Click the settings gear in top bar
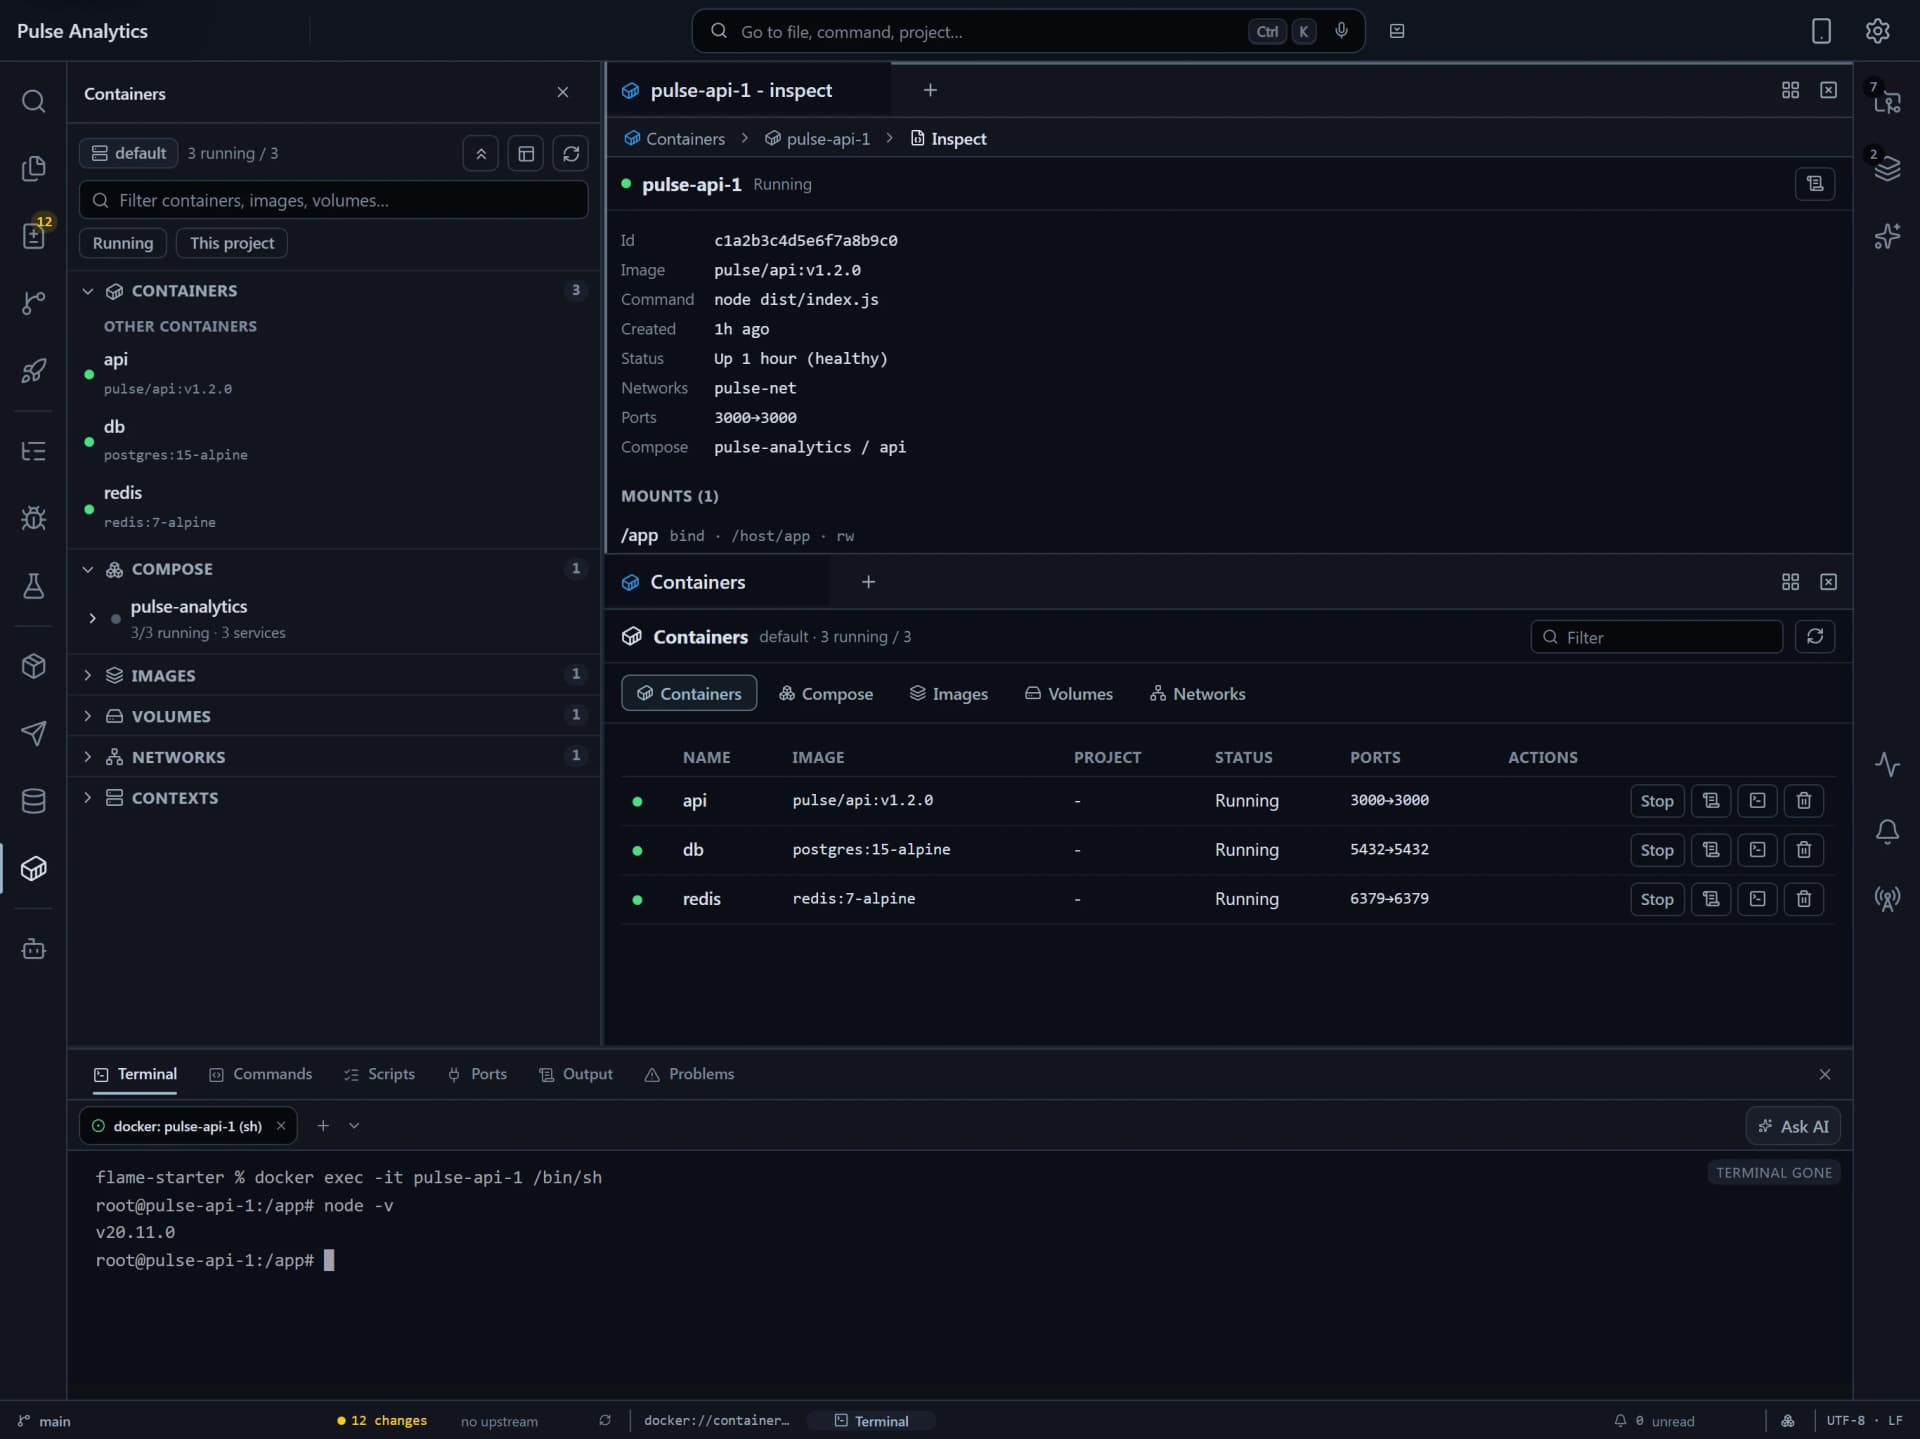Image resolution: width=1920 pixels, height=1439 pixels. pyautogui.click(x=1877, y=31)
